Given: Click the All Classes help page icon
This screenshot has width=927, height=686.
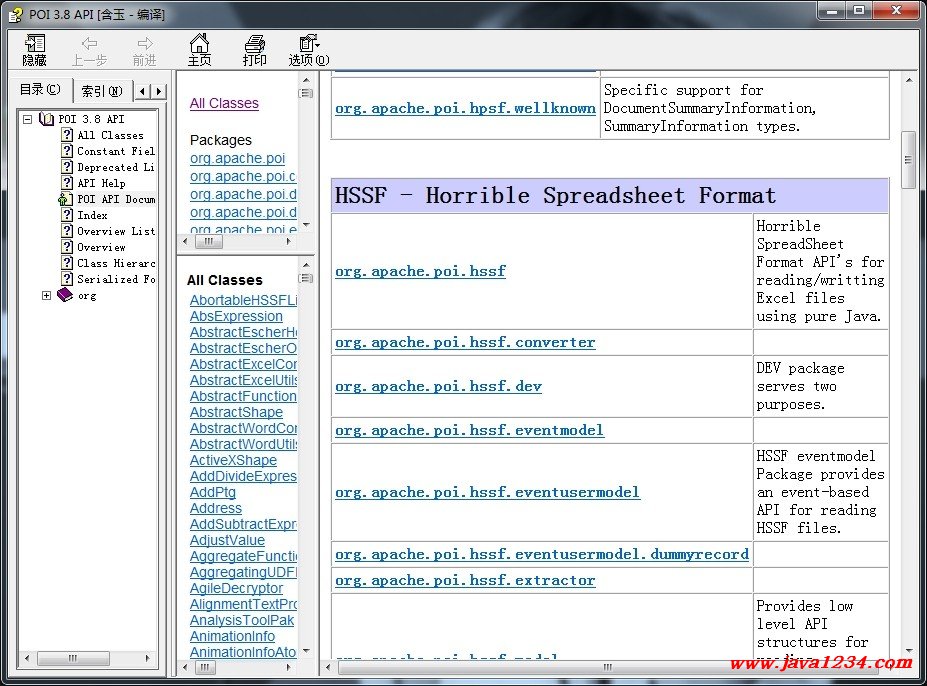Looking at the screenshot, I should [x=67, y=135].
